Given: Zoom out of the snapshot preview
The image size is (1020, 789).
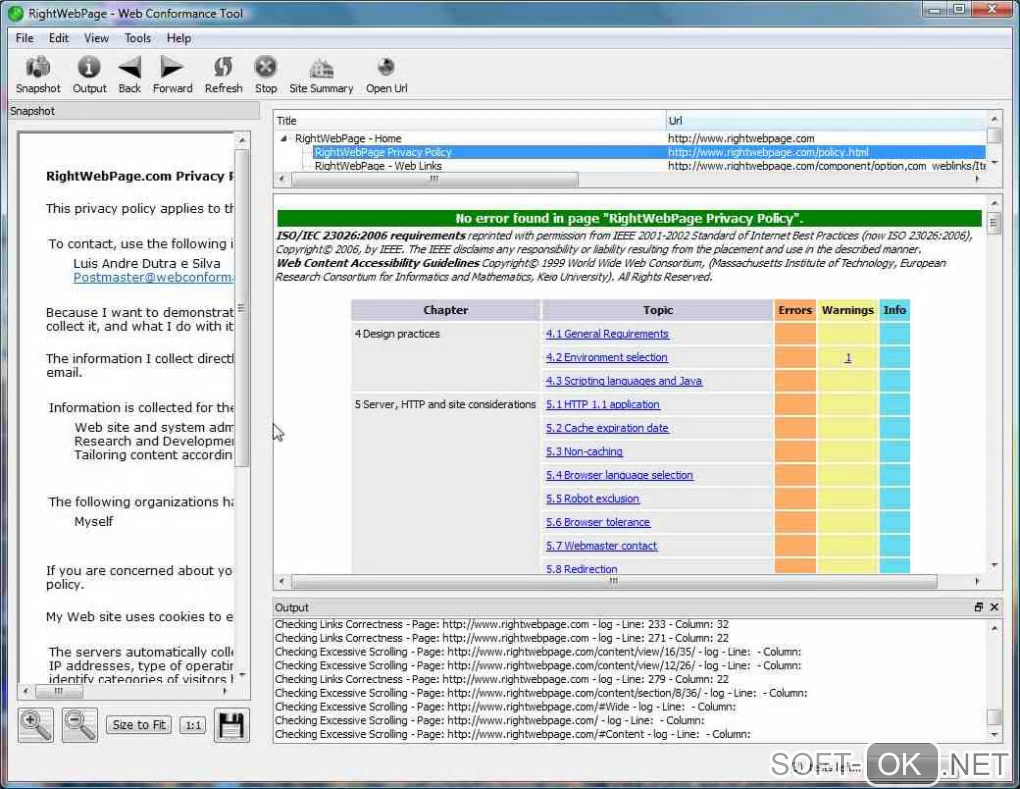Looking at the screenshot, I should click(x=80, y=725).
